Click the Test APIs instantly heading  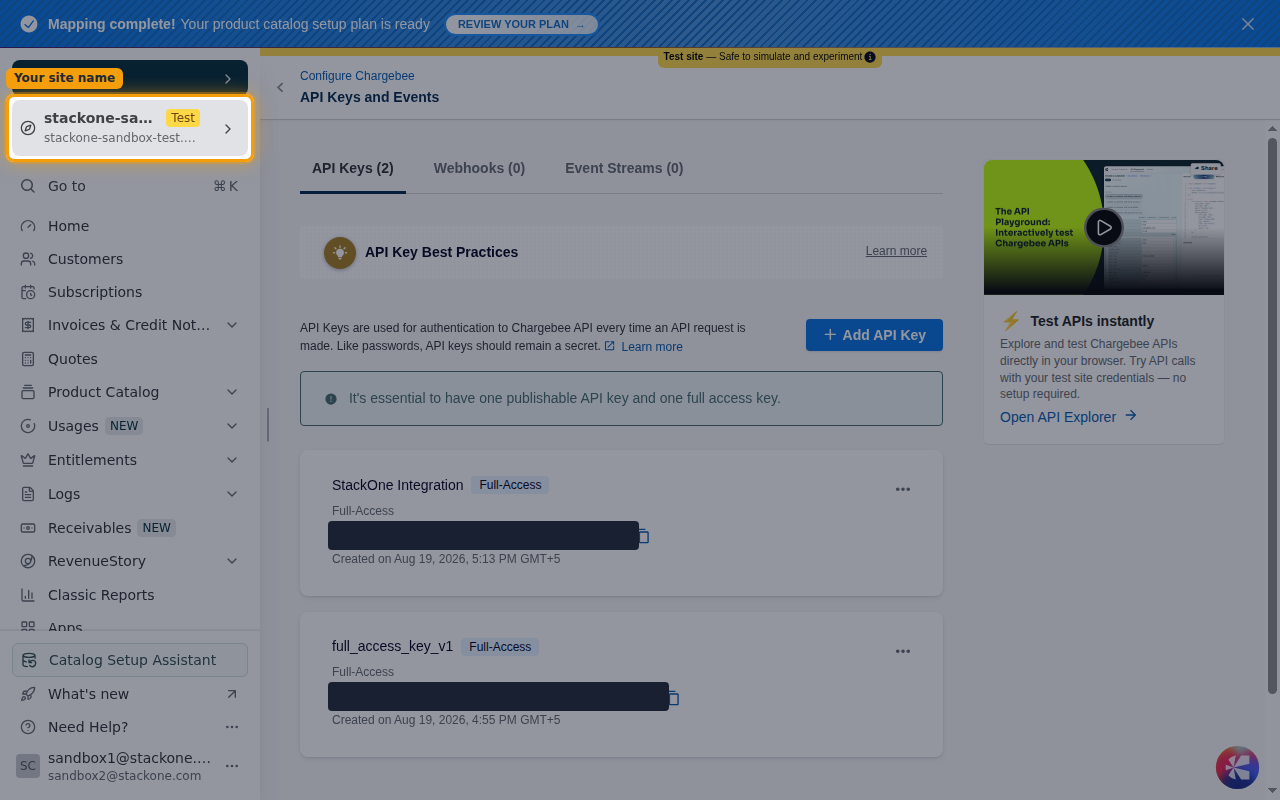pyautogui.click(x=1092, y=321)
